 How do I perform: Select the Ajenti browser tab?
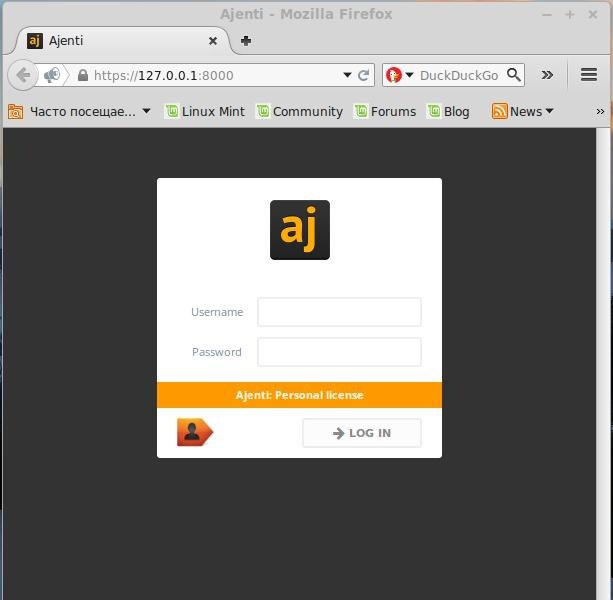pyautogui.click(x=121, y=41)
